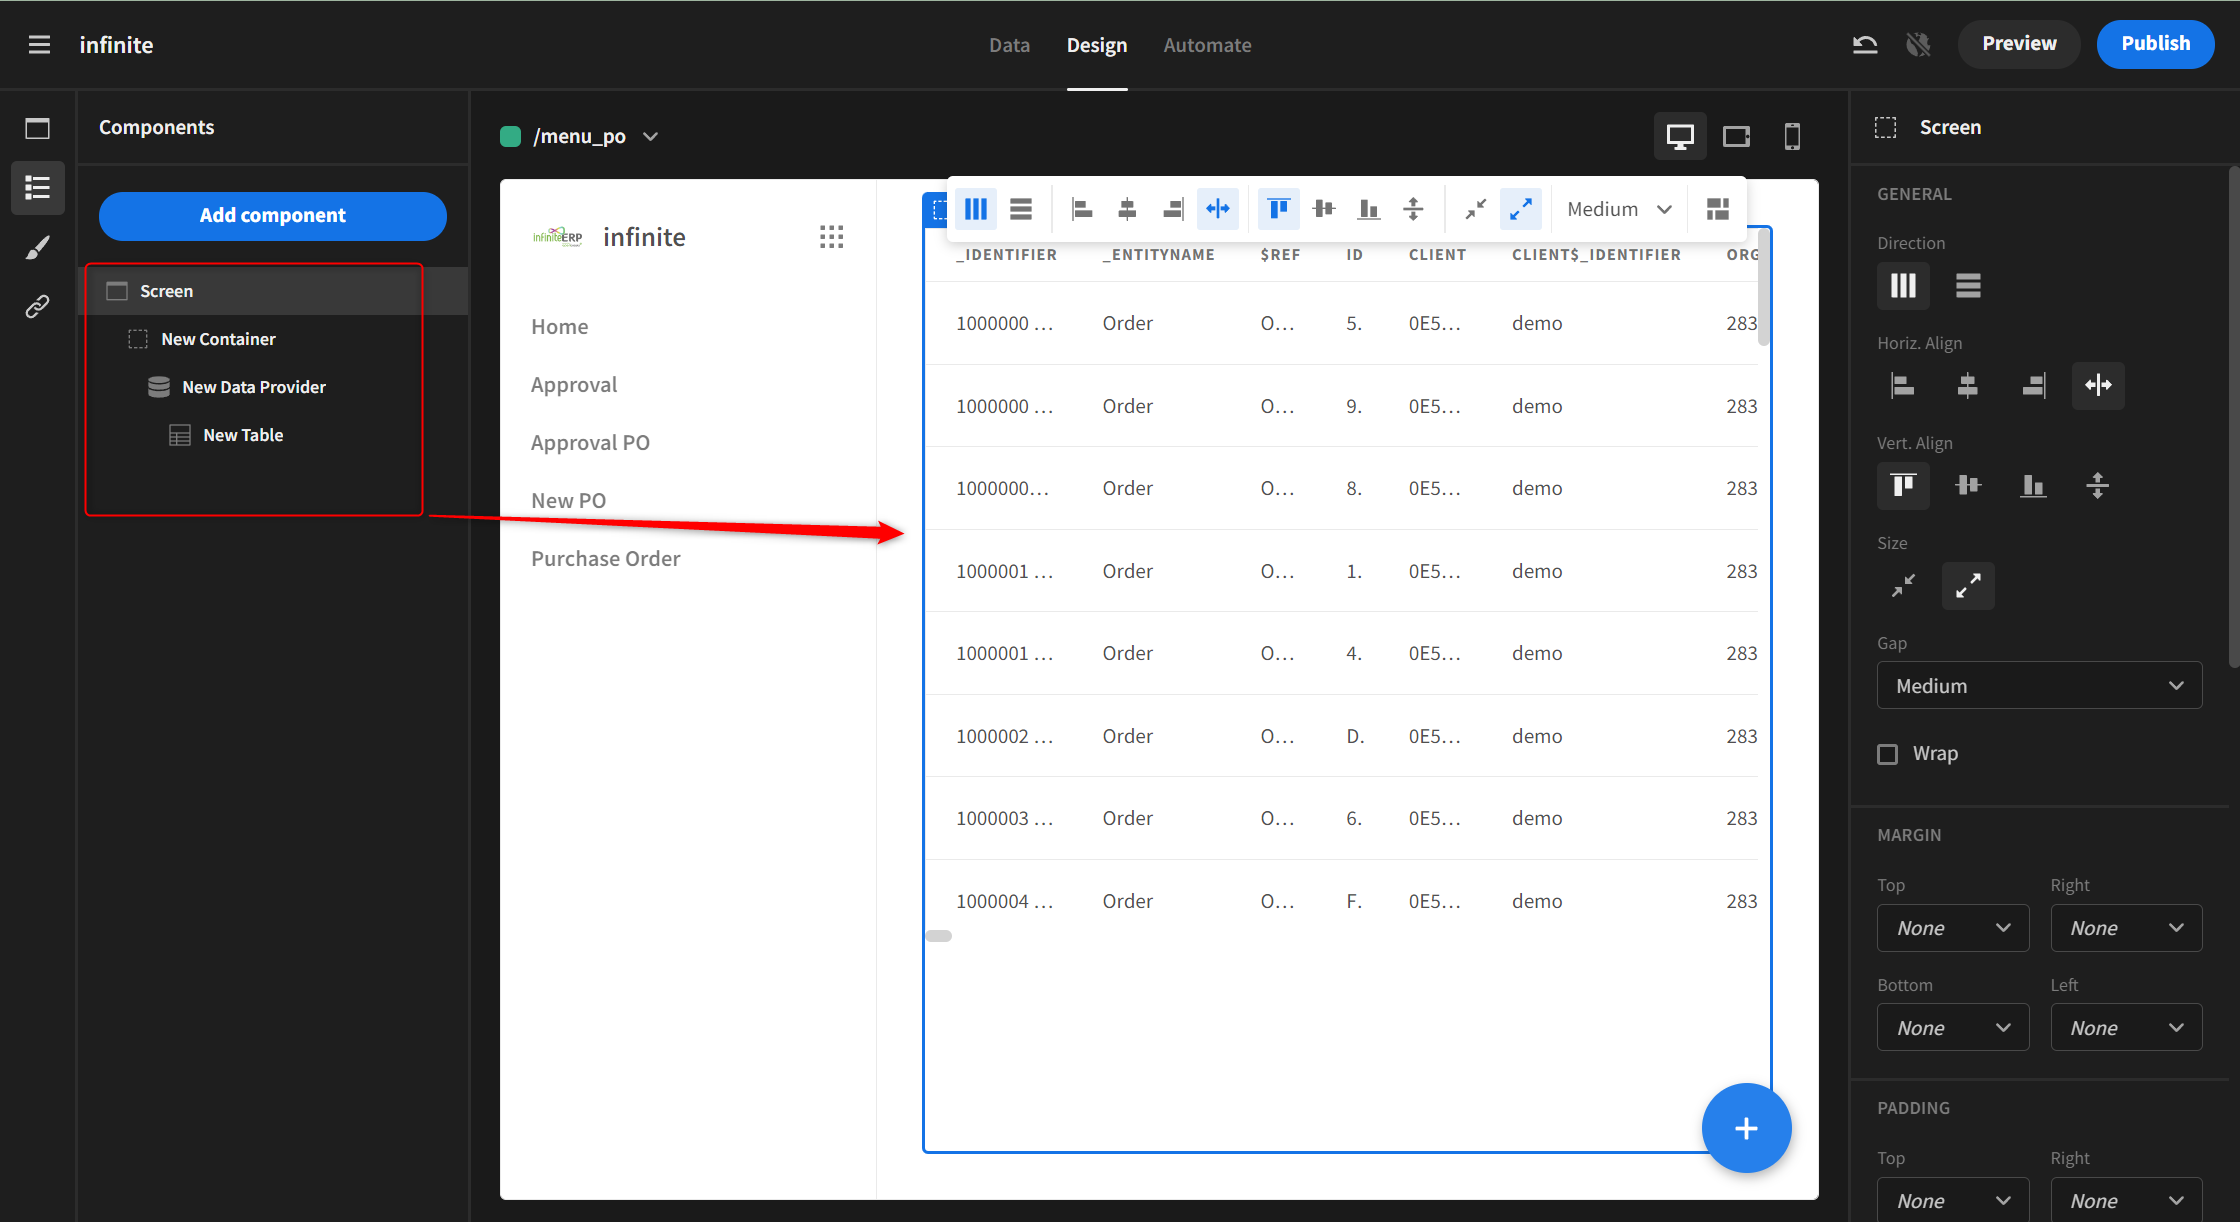2240x1222 pixels.
Task: Set Size to shrink in settings panel
Action: tap(1903, 585)
